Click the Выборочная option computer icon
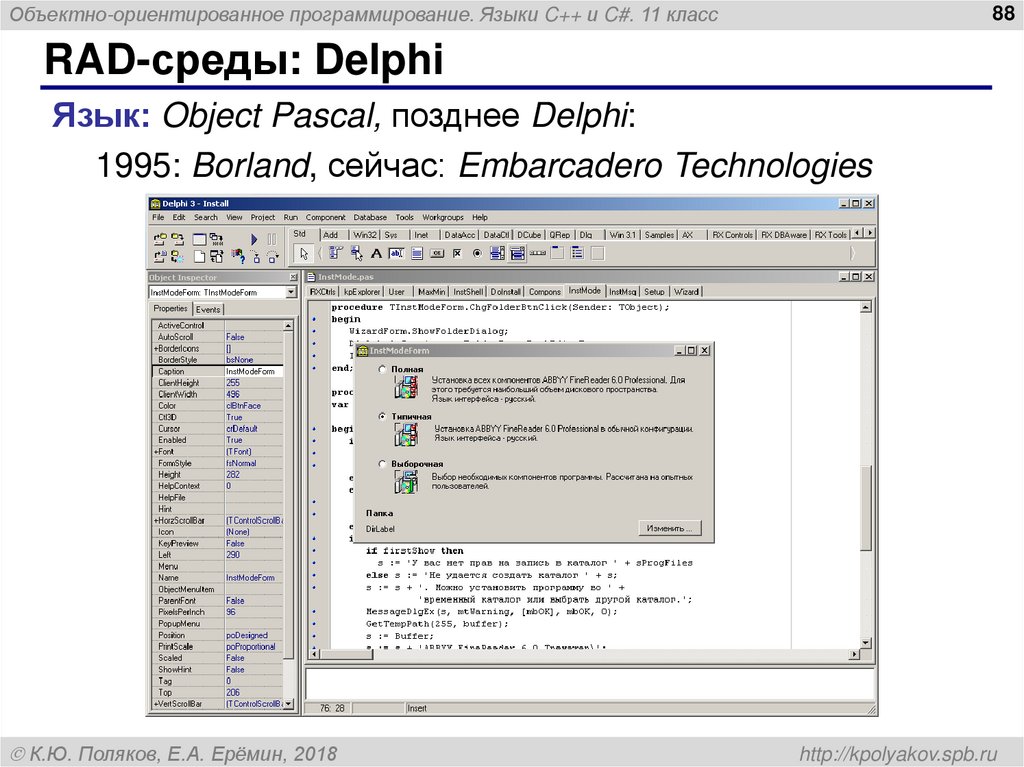This screenshot has width=1024, height=767. (406, 482)
